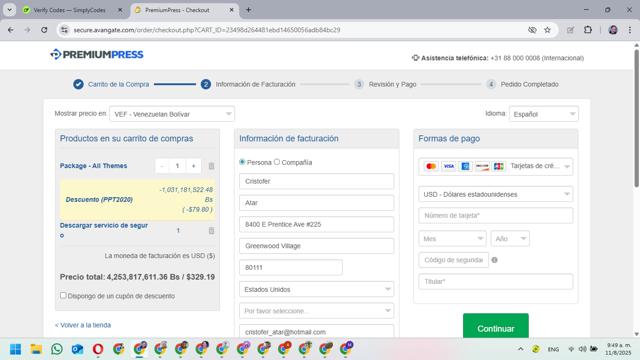The height and width of the screenshot is (360, 640).
Task: Open Estados Unidos country dropdown
Action: click(x=316, y=289)
